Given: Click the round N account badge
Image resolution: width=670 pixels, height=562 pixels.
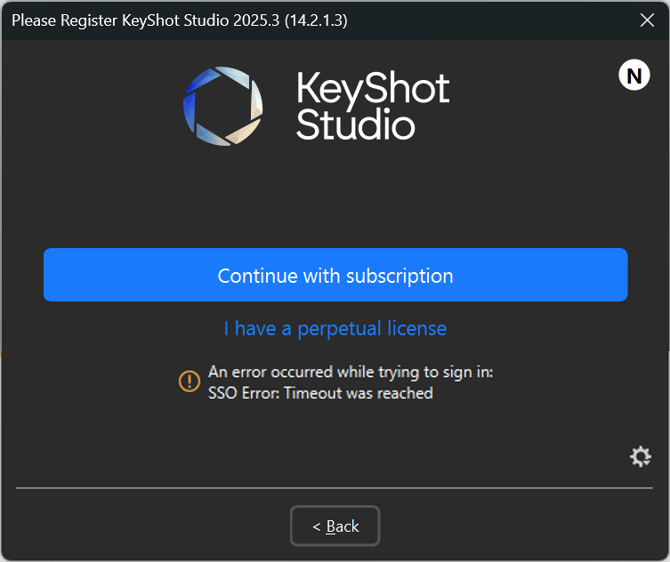Looking at the screenshot, I should [634, 76].
